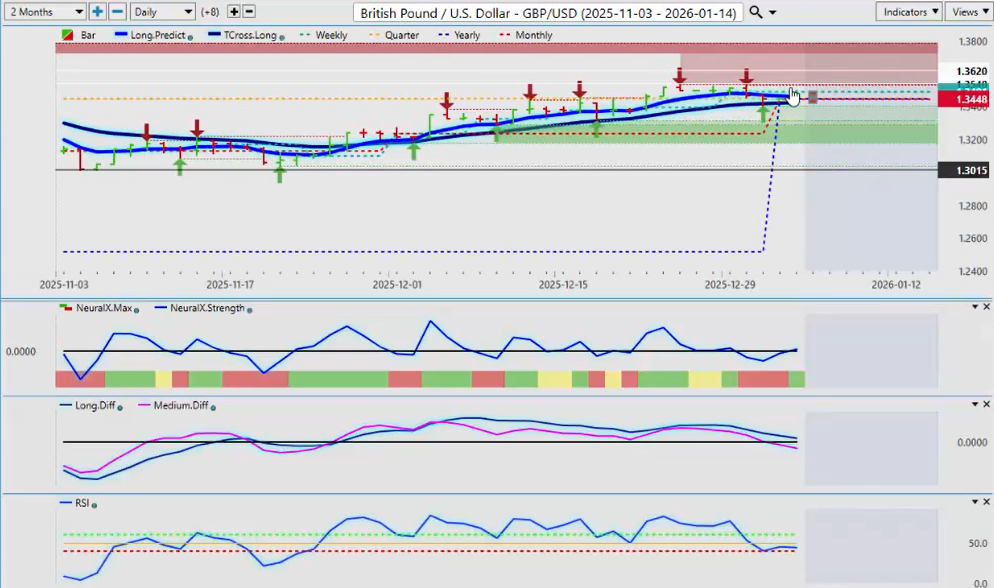Image resolution: width=994 pixels, height=588 pixels.
Task: Click the GBP/USD symbol title field
Action: 548,12
